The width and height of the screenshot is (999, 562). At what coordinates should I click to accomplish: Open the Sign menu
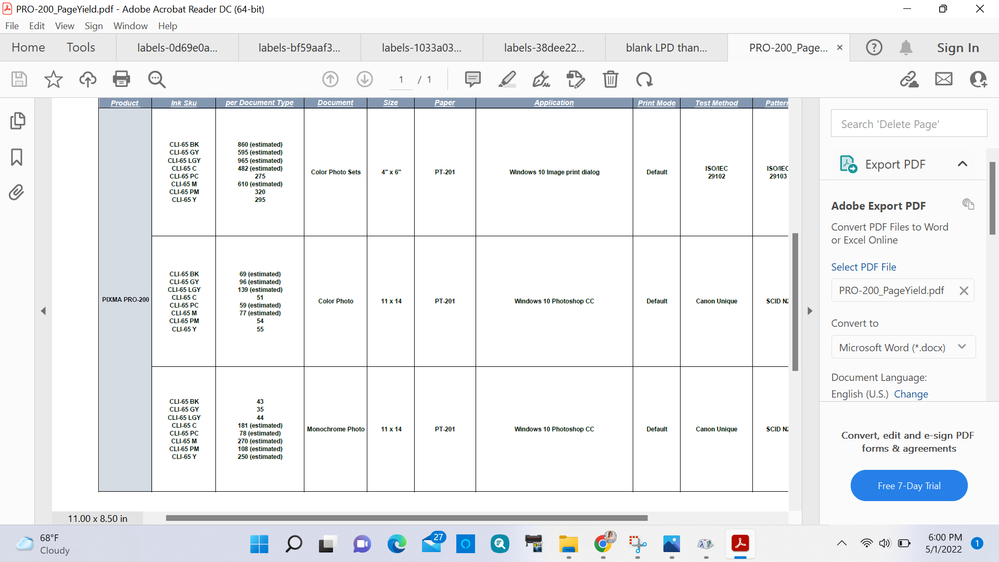coord(94,26)
